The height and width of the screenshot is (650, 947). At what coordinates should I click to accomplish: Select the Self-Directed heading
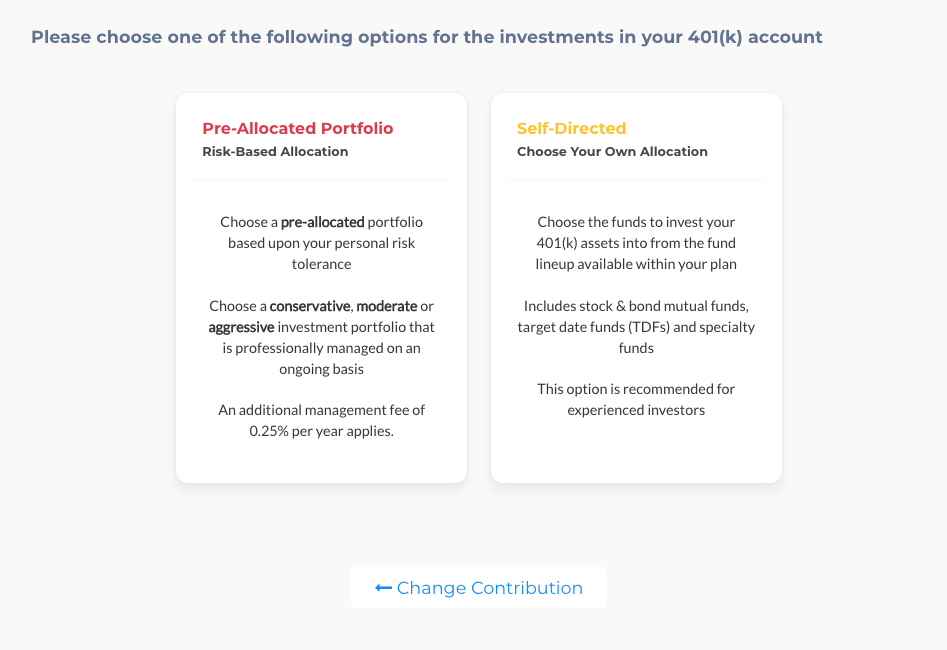[x=571, y=128]
